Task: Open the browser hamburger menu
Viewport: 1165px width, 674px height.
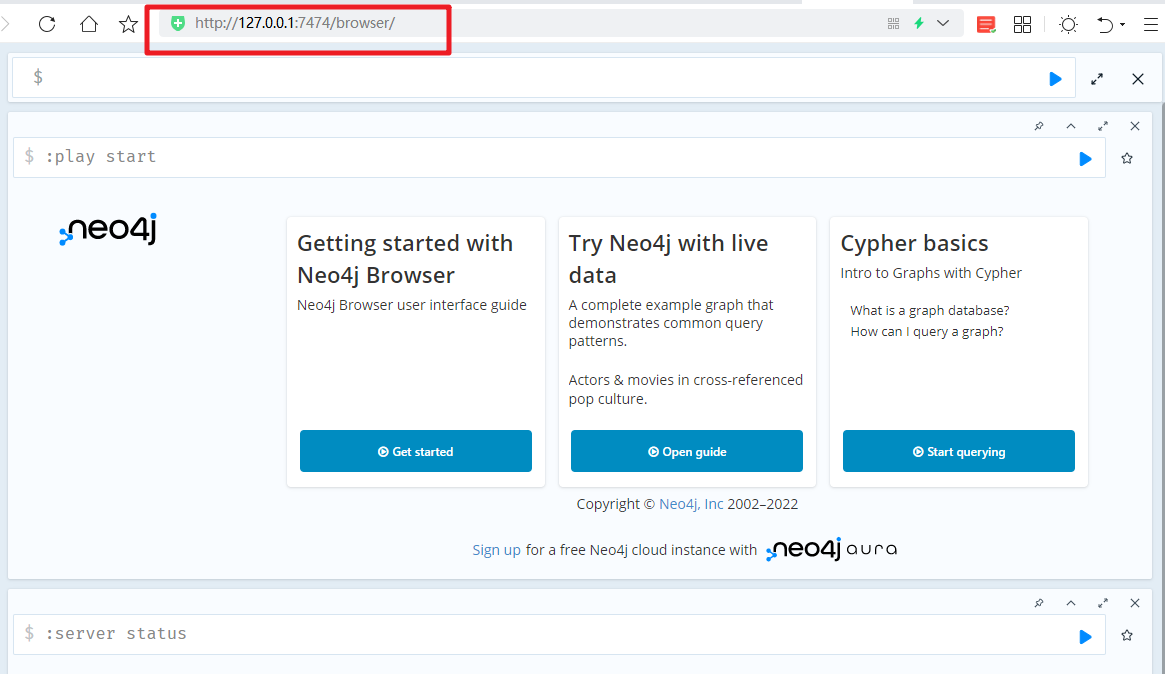Action: point(1151,24)
